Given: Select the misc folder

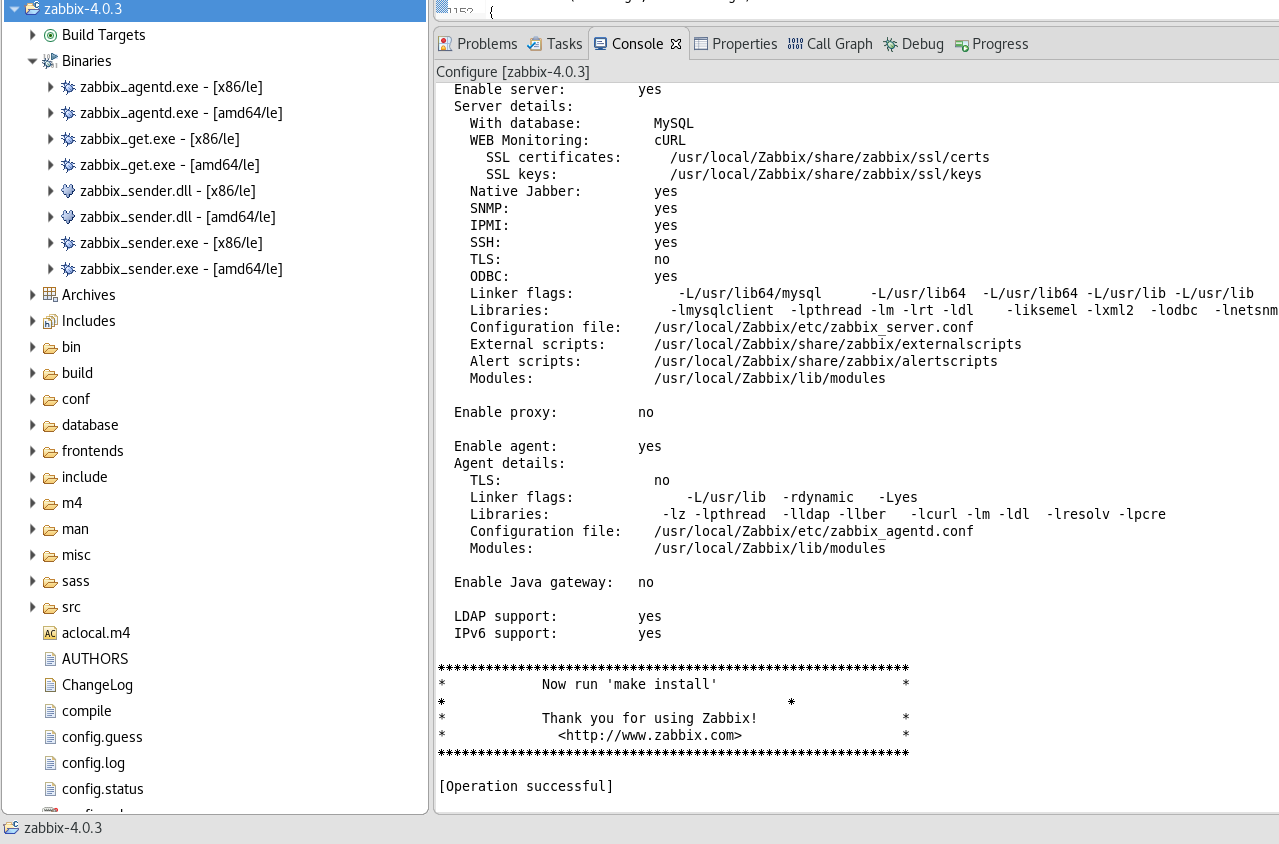Looking at the screenshot, I should pos(76,555).
